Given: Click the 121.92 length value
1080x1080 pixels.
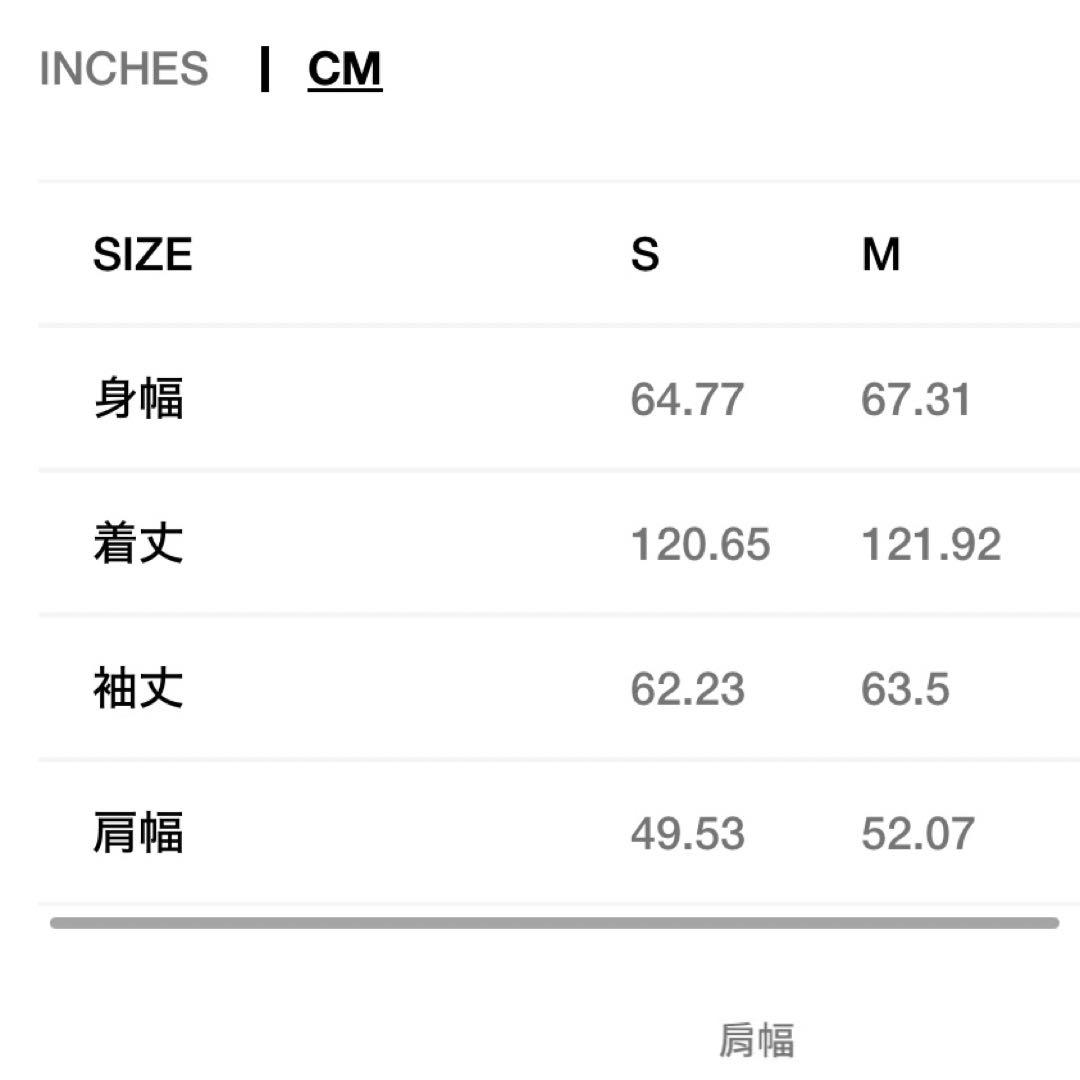Looking at the screenshot, I should tap(931, 544).
